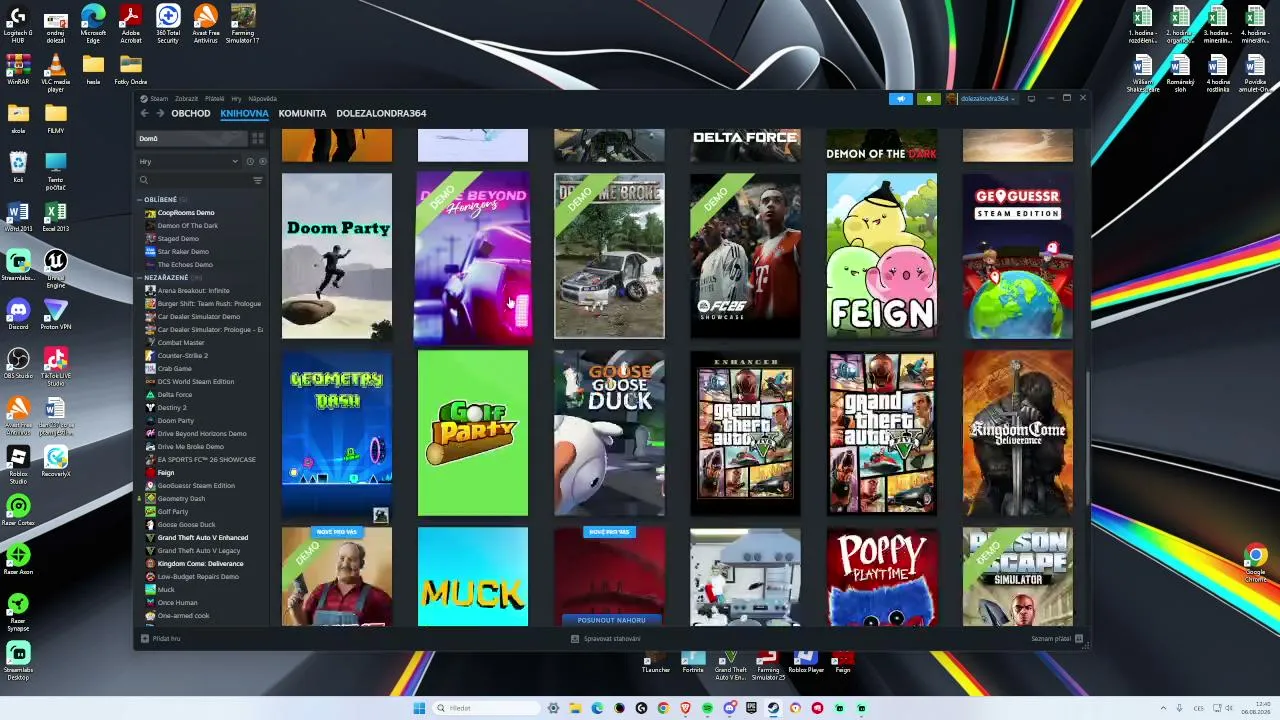Go forward with the Steam forward arrow
Viewport: 1280px width, 720px height.
(x=160, y=113)
